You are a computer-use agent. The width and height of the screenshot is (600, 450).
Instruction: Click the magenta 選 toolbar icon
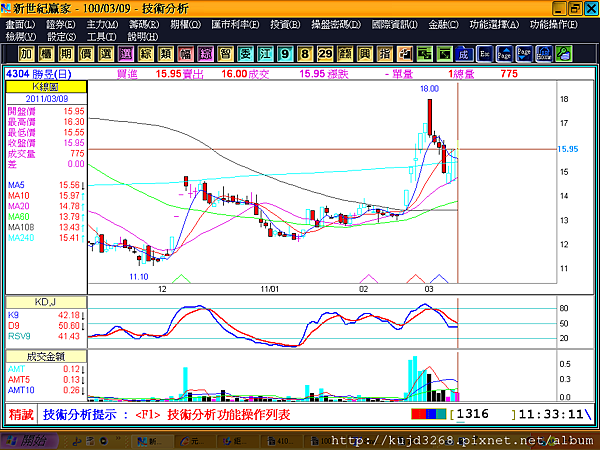tap(126, 54)
